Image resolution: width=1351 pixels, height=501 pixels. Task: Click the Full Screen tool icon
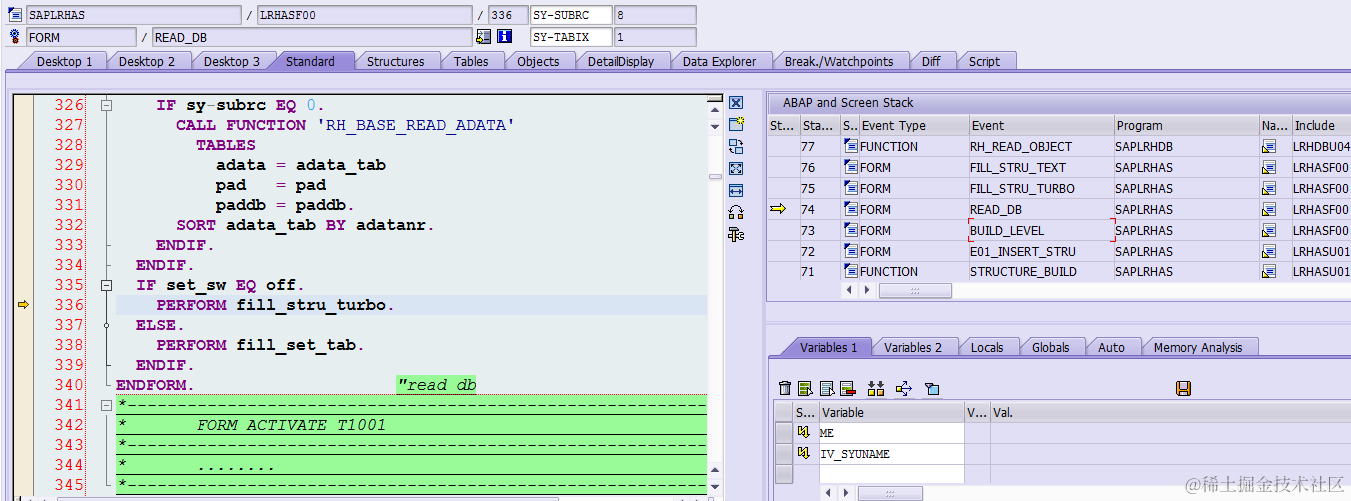coord(736,168)
